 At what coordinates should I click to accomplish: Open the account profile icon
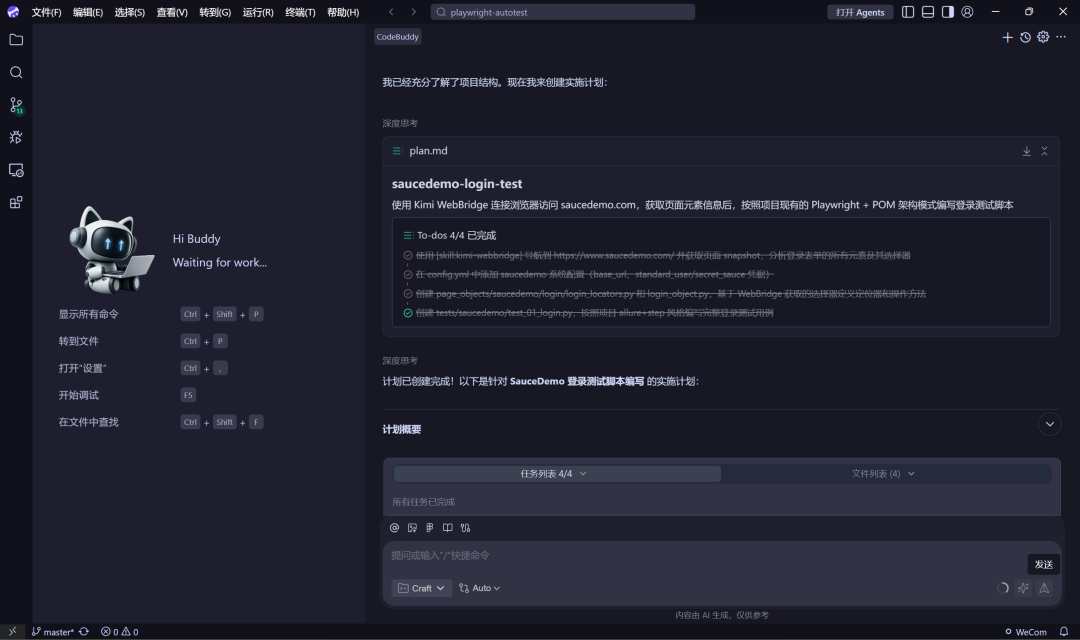967,12
